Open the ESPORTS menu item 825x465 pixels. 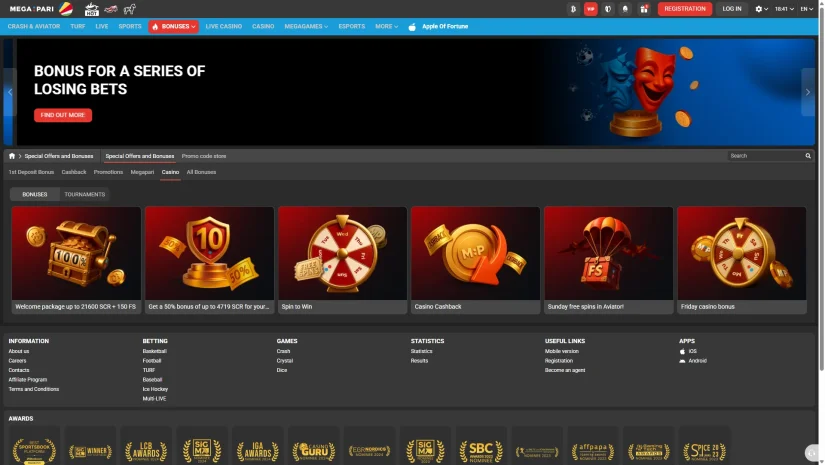351,26
